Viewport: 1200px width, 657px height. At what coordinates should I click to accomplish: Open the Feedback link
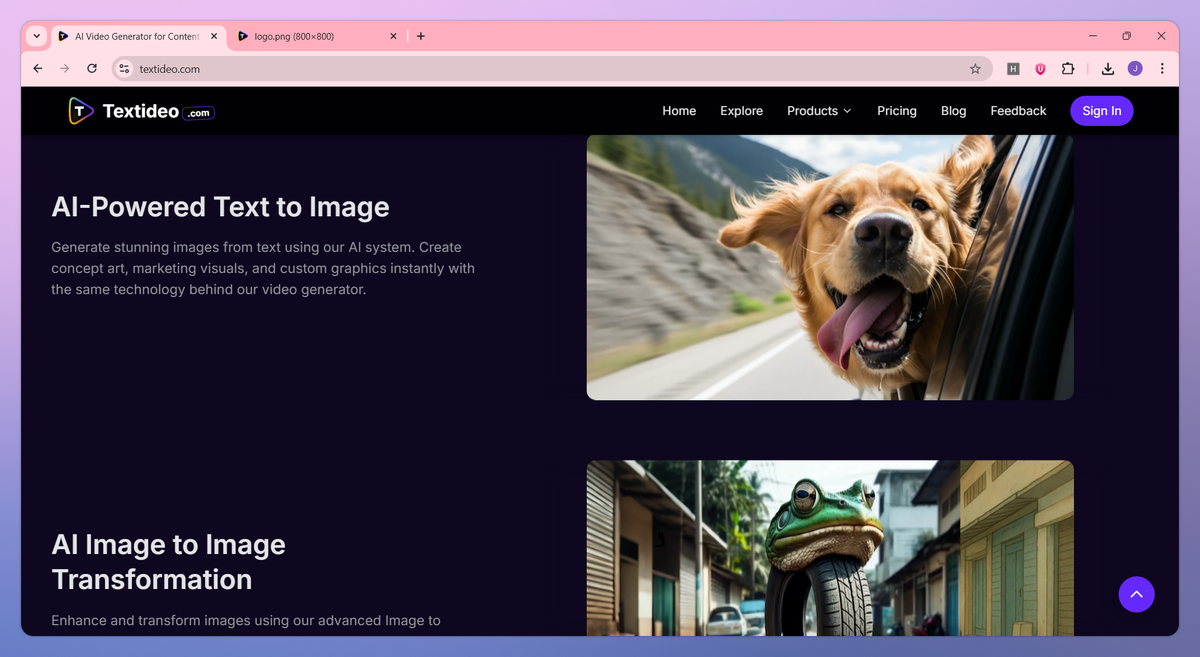[1018, 111]
